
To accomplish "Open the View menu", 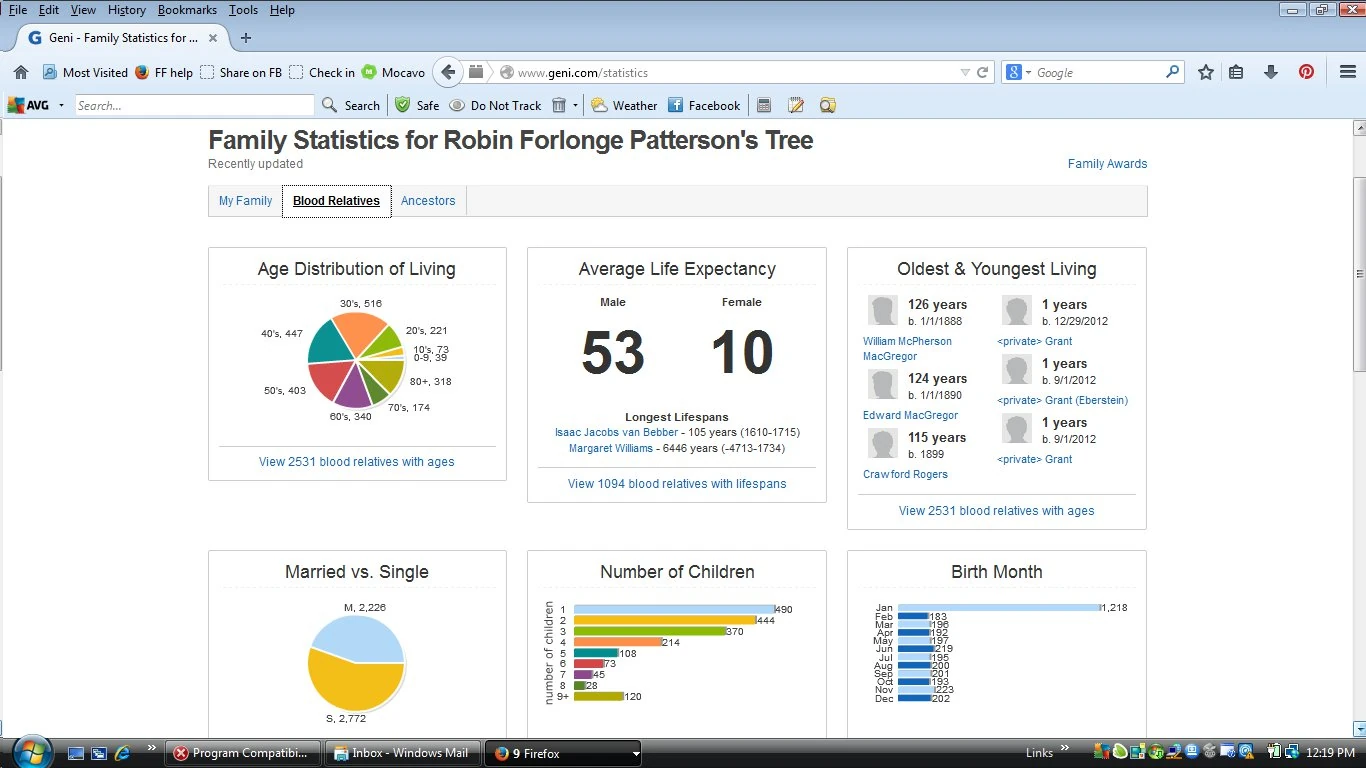I will click(x=83, y=10).
